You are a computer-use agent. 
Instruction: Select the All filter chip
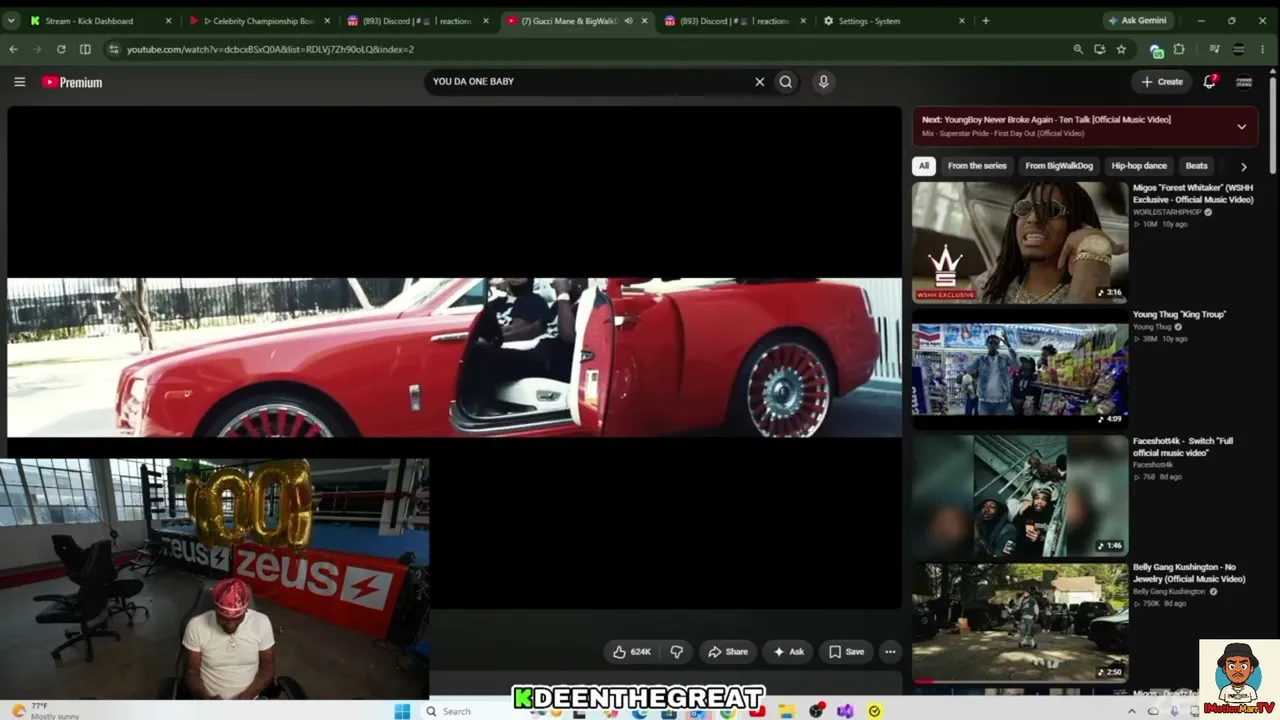click(x=924, y=166)
